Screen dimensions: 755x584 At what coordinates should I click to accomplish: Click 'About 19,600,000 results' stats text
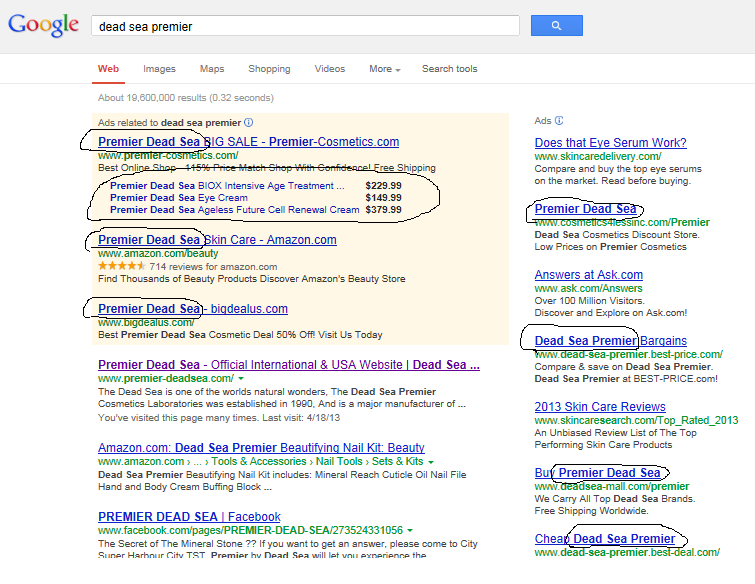click(186, 98)
